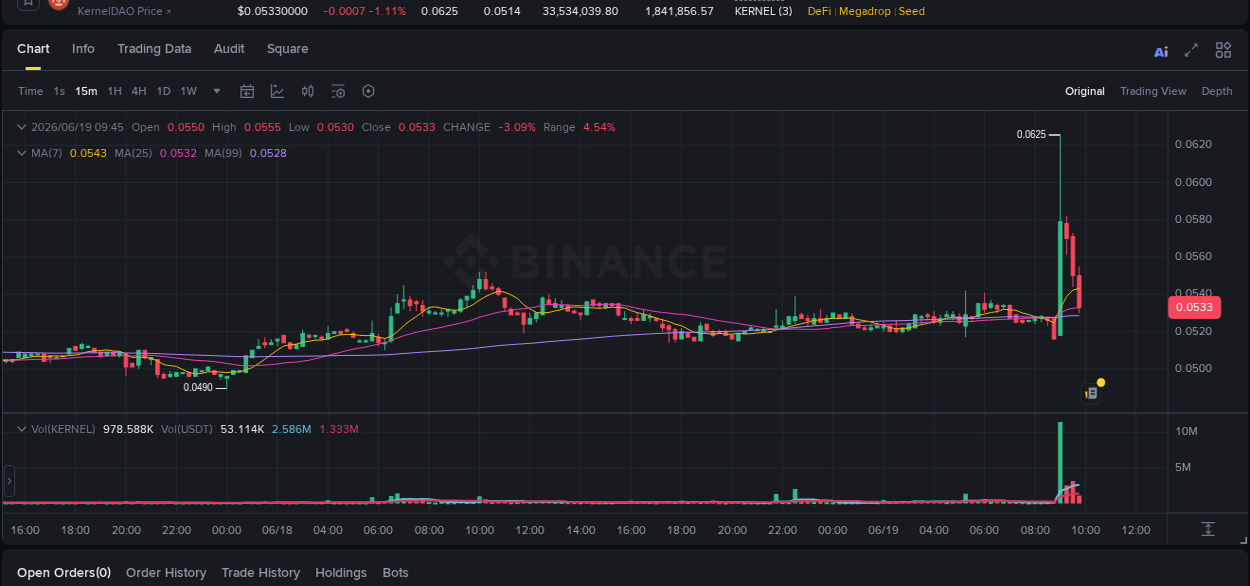
Task: Expand the left side panel handle
Action: (9, 481)
